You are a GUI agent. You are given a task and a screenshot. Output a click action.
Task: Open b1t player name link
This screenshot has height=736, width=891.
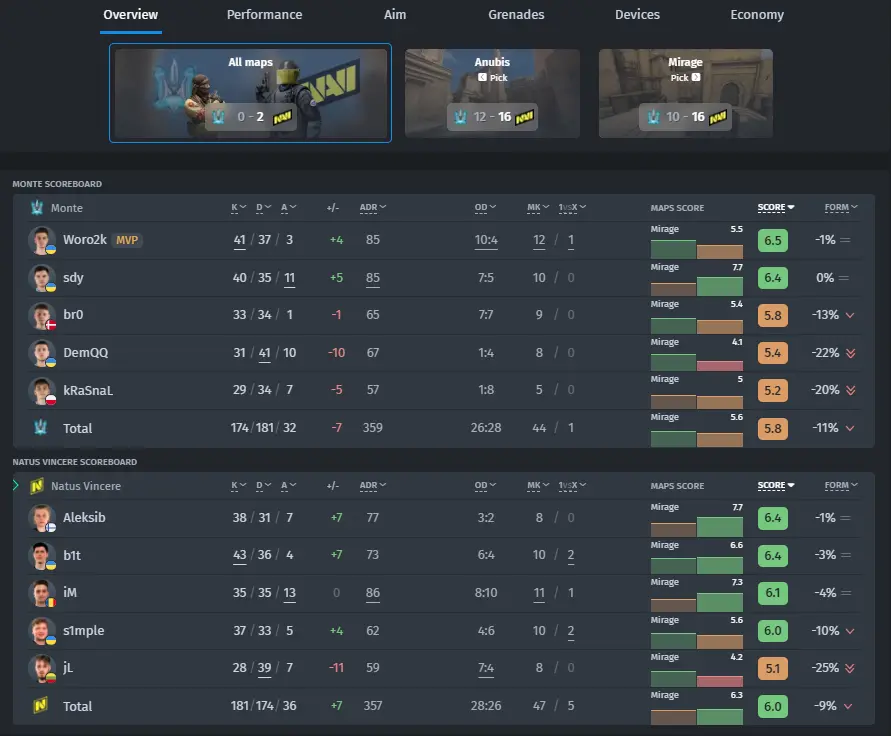point(72,555)
